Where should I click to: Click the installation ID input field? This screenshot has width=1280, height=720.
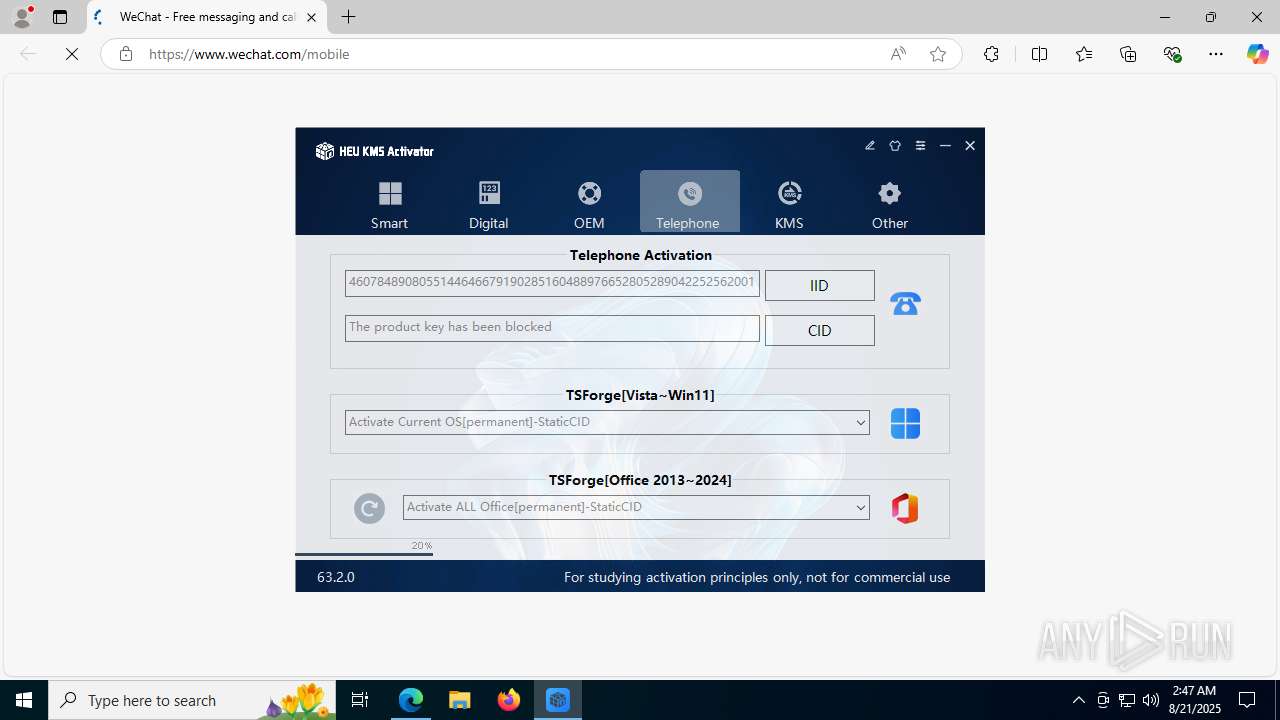[552, 283]
